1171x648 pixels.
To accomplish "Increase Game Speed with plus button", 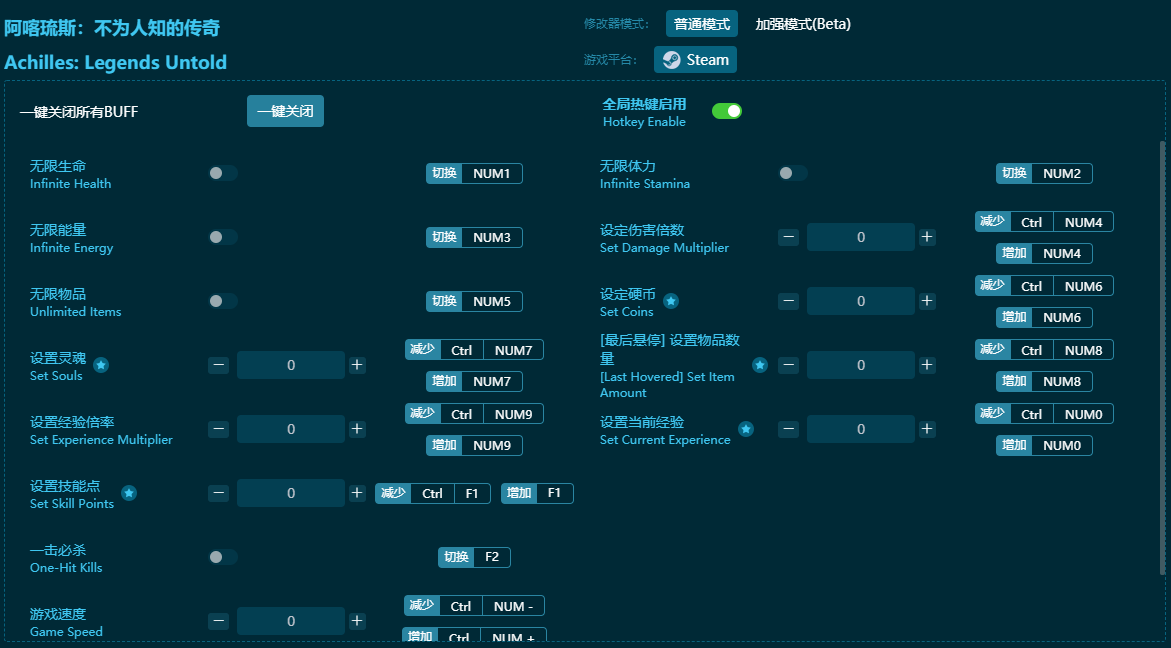I will 357,621.
